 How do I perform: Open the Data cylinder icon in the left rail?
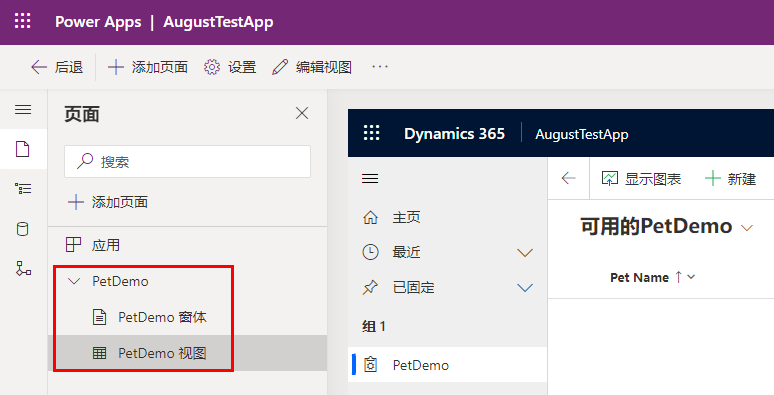pos(23,229)
